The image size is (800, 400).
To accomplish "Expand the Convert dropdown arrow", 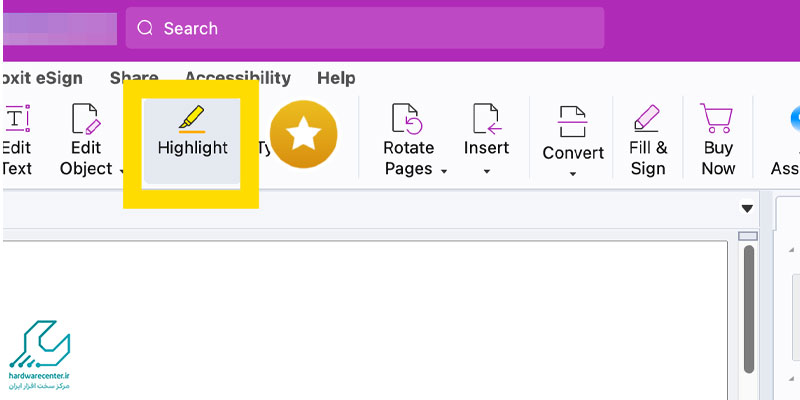I will pos(572,174).
